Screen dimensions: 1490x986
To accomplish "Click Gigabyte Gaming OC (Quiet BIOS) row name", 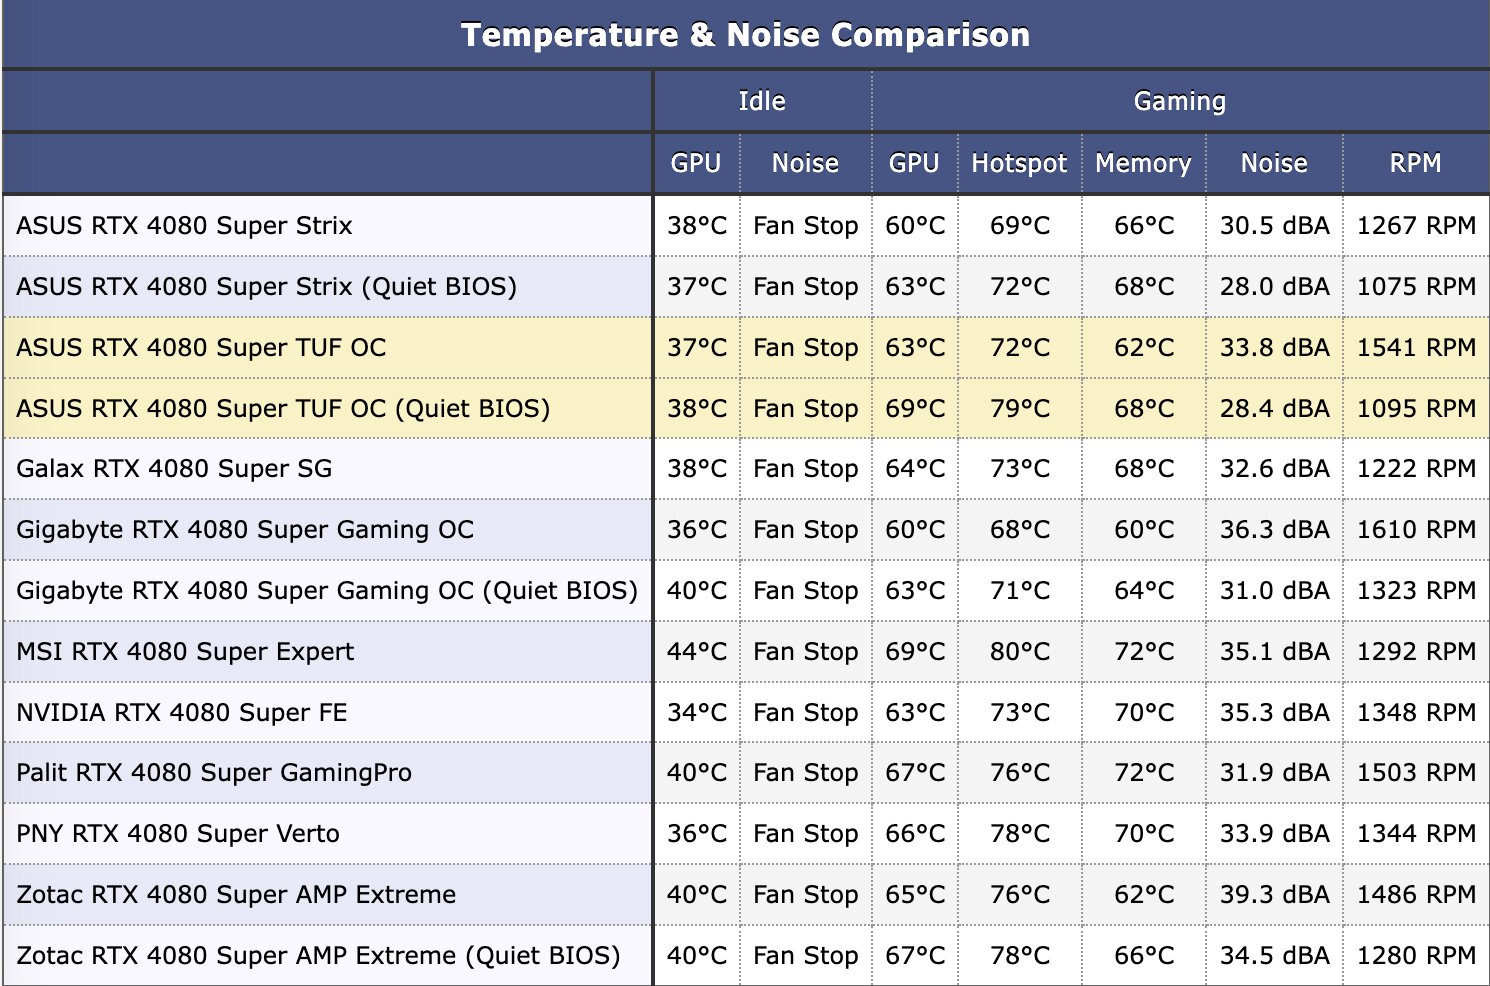I will coord(327,590).
